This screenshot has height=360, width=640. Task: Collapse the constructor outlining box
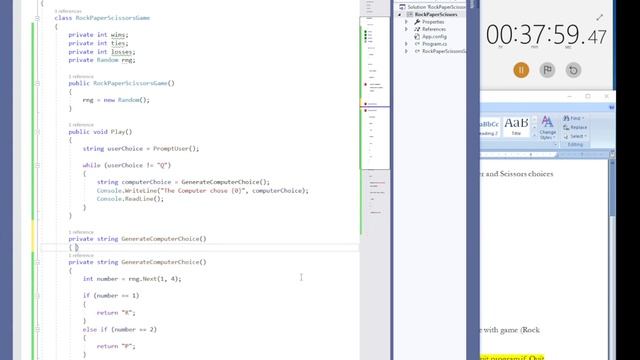37,83
